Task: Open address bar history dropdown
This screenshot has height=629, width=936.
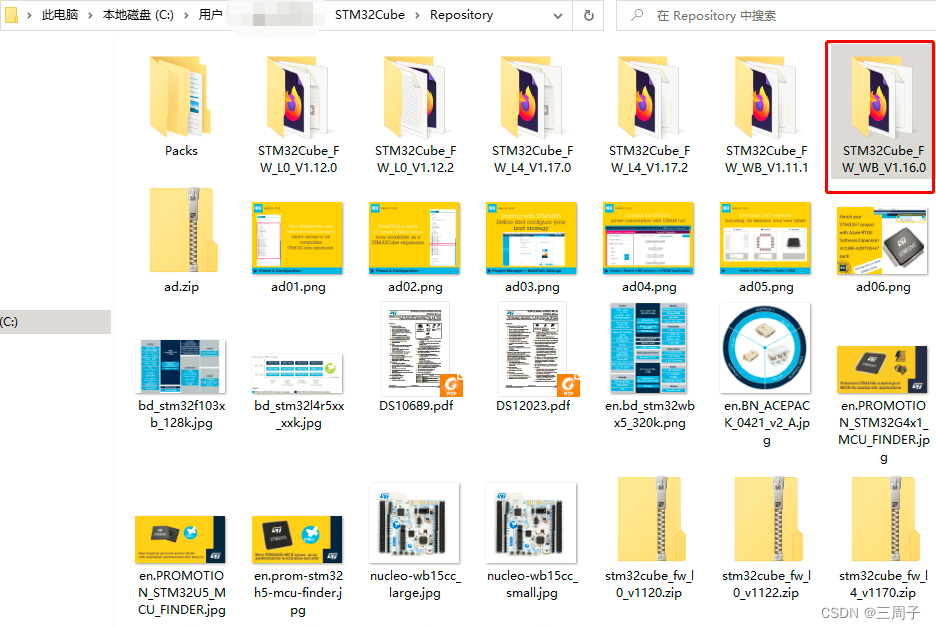Action: tap(558, 16)
